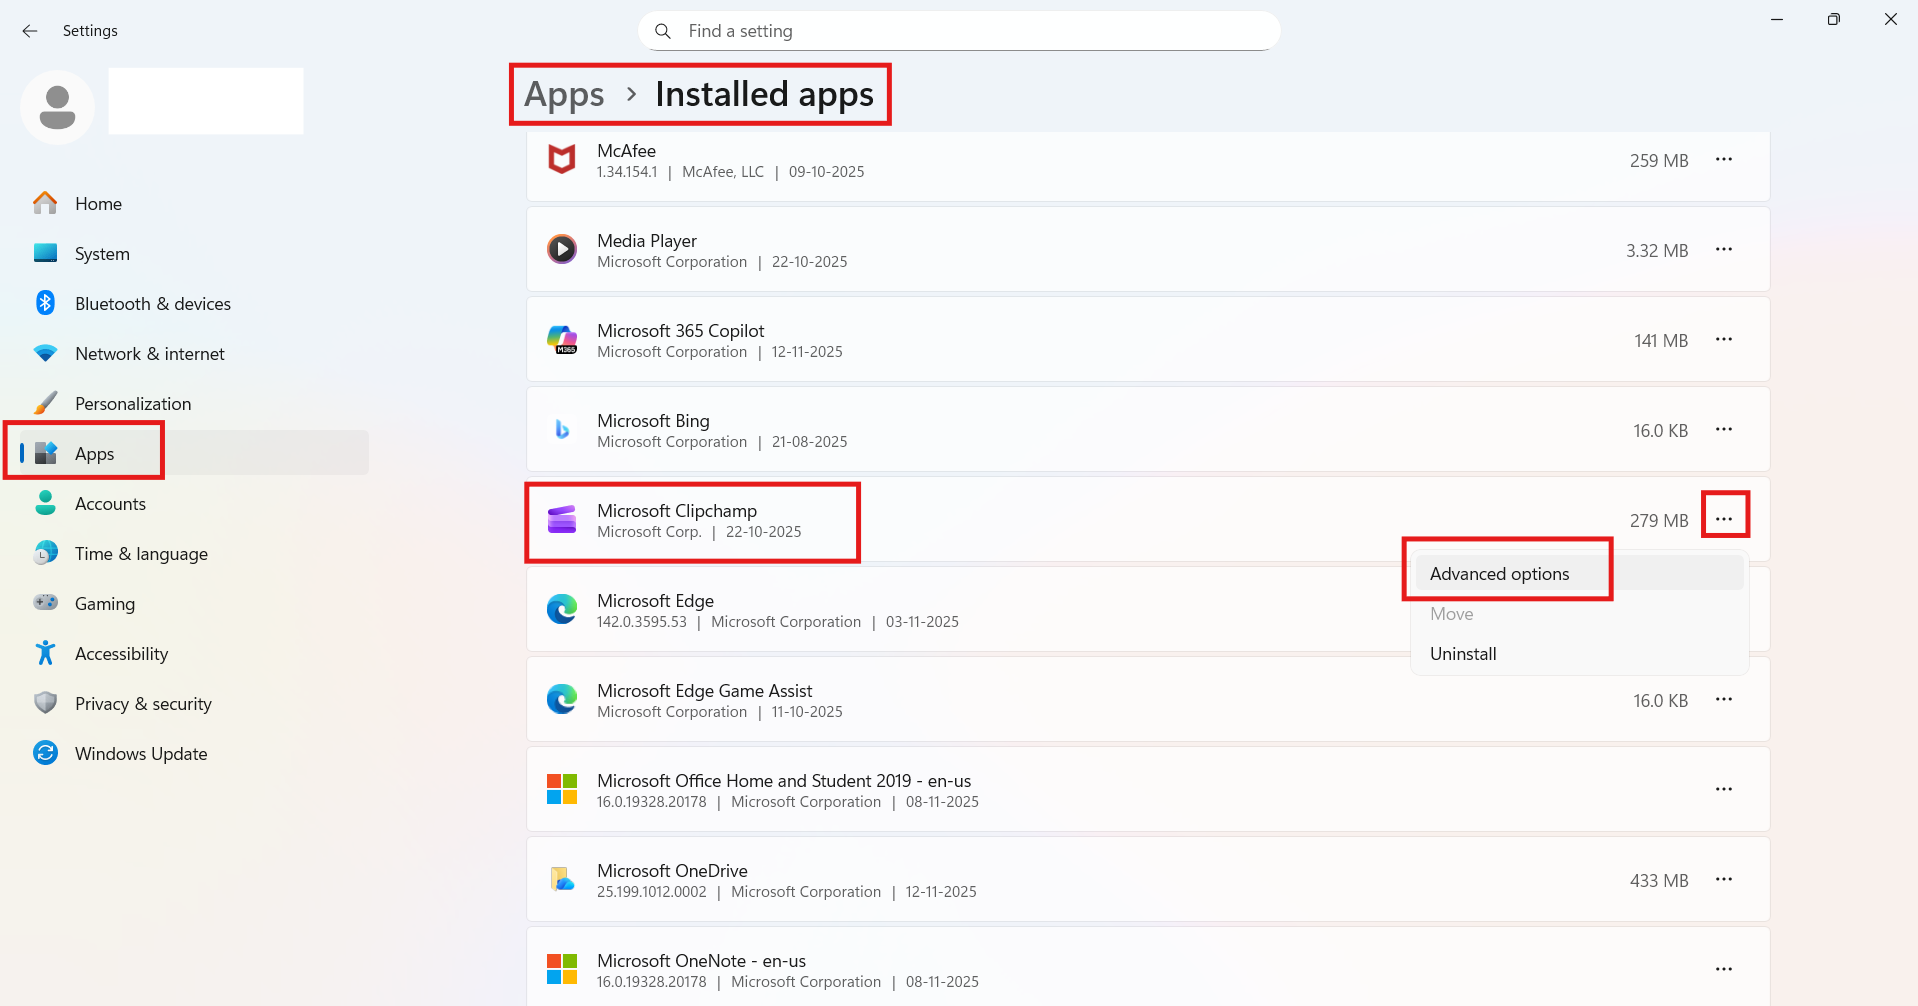The height and width of the screenshot is (1006, 1918).
Task: Open the options menu for Microsoft OneNote
Action: click(x=1724, y=968)
